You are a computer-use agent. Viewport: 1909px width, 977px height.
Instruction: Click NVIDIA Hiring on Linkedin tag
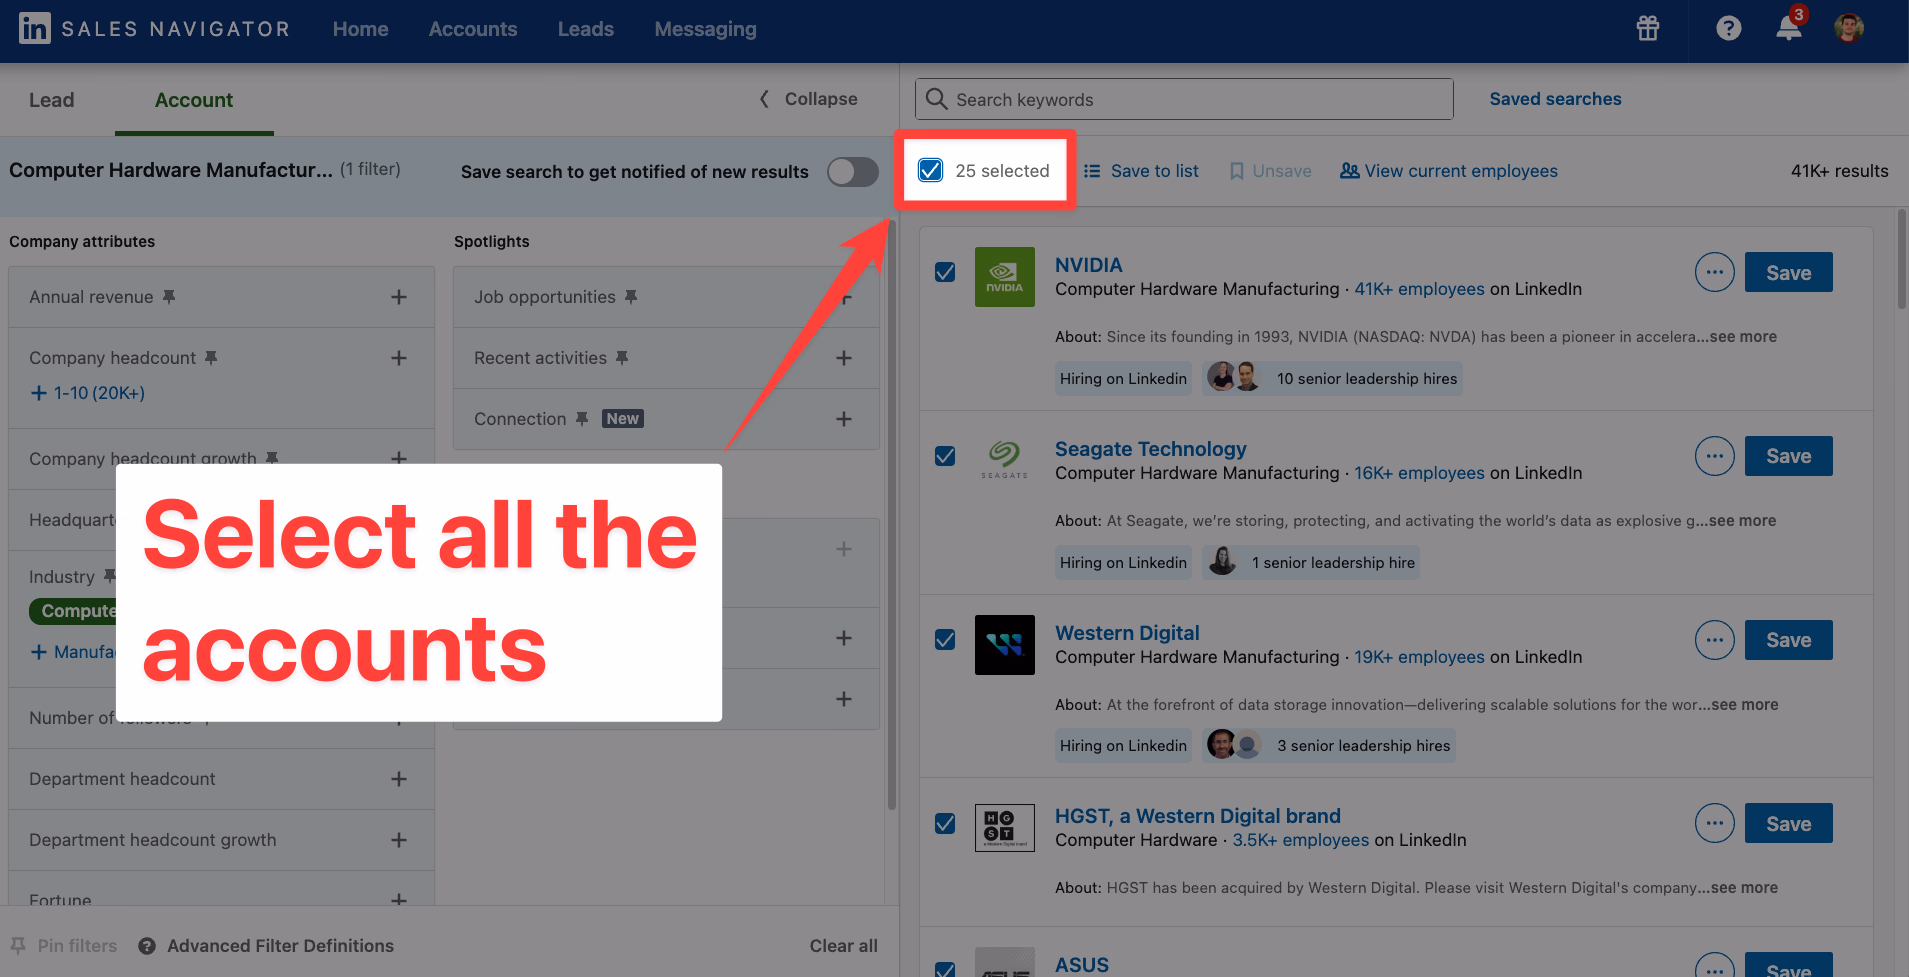[1124, 378]
